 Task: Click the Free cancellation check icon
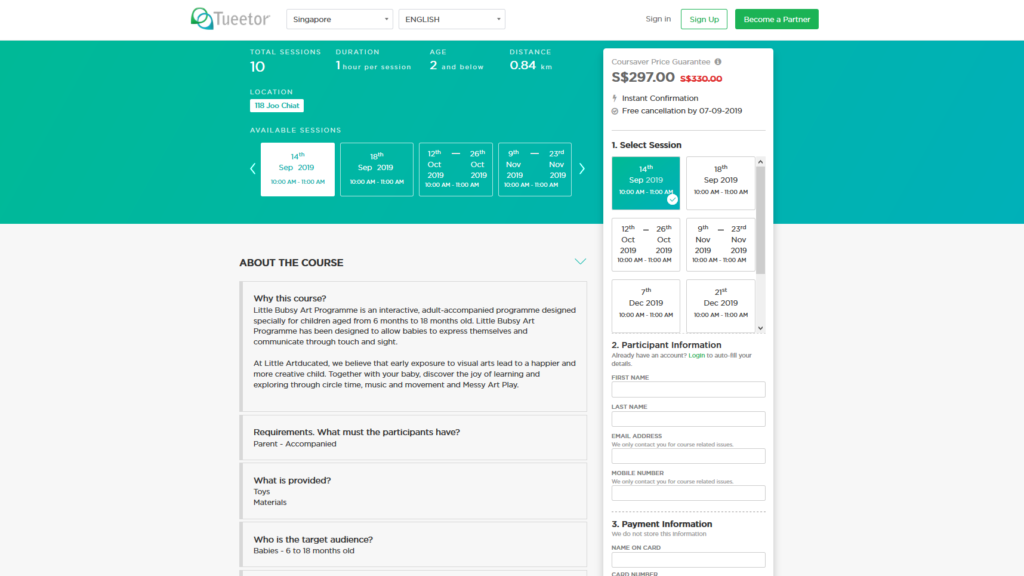coord(615,111)
